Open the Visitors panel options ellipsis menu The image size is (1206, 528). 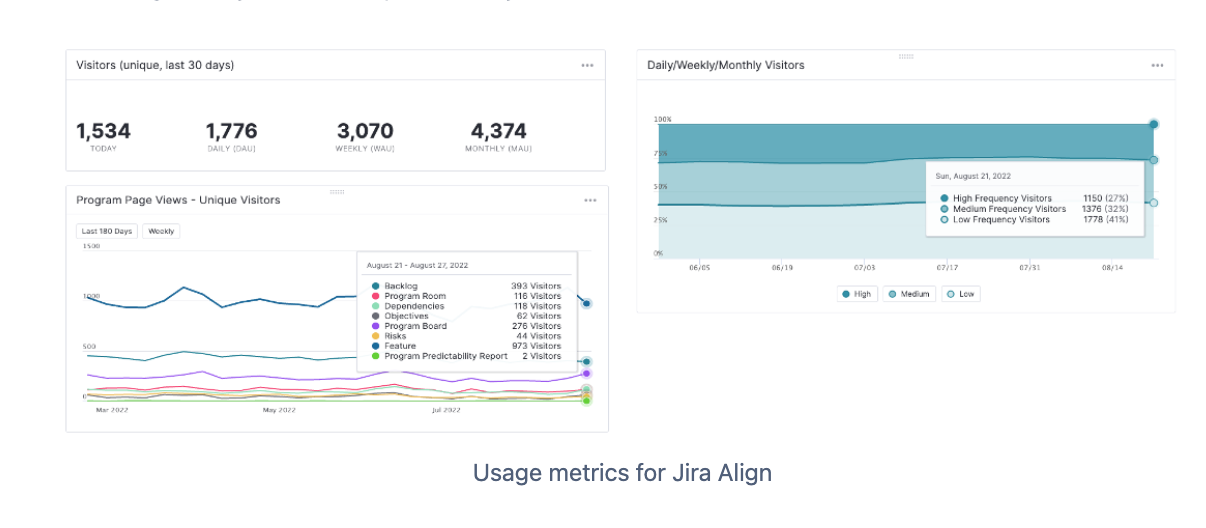pyautogui.click(x=588, y=65)
